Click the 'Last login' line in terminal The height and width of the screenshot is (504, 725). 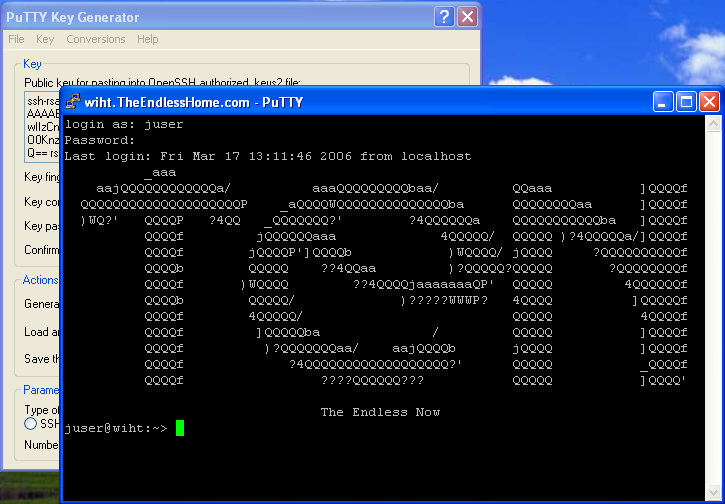point(268,156)
